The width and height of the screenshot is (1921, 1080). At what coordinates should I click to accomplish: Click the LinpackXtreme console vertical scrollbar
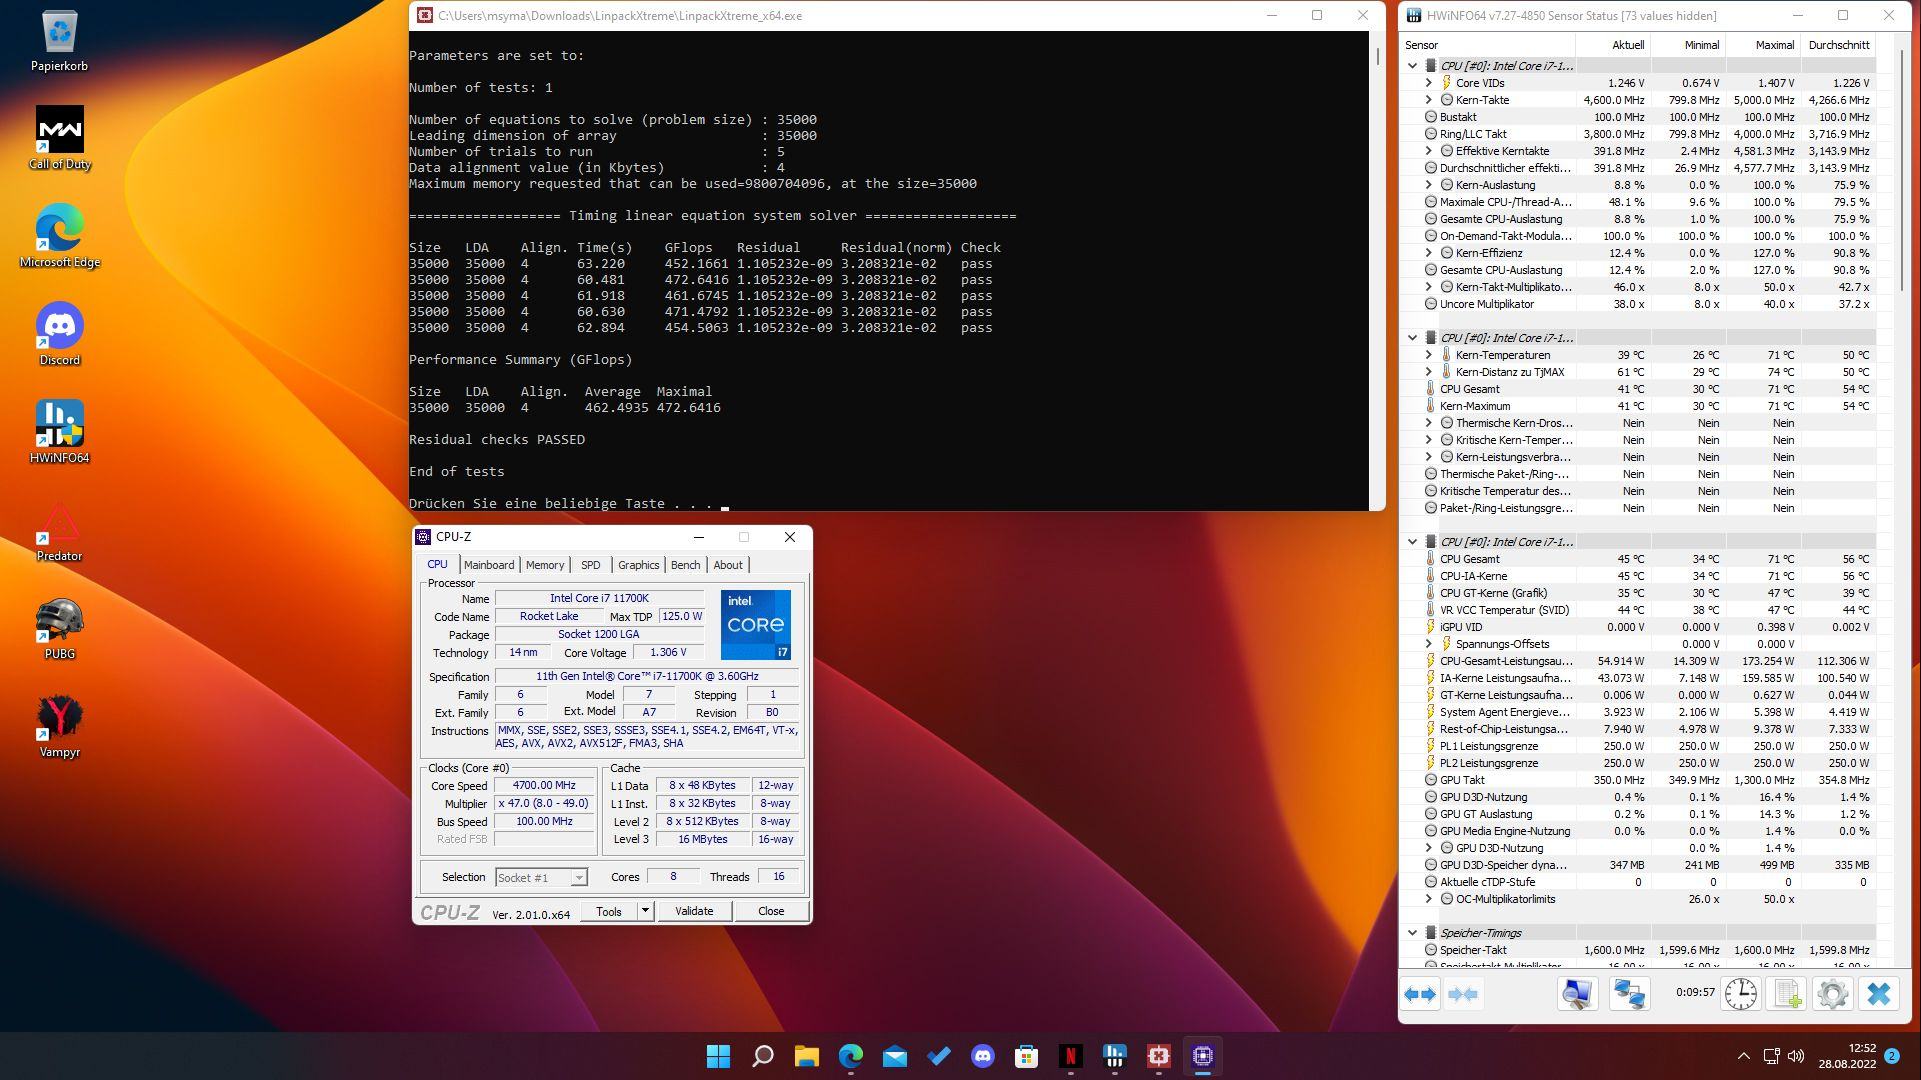pos(1377,270)
